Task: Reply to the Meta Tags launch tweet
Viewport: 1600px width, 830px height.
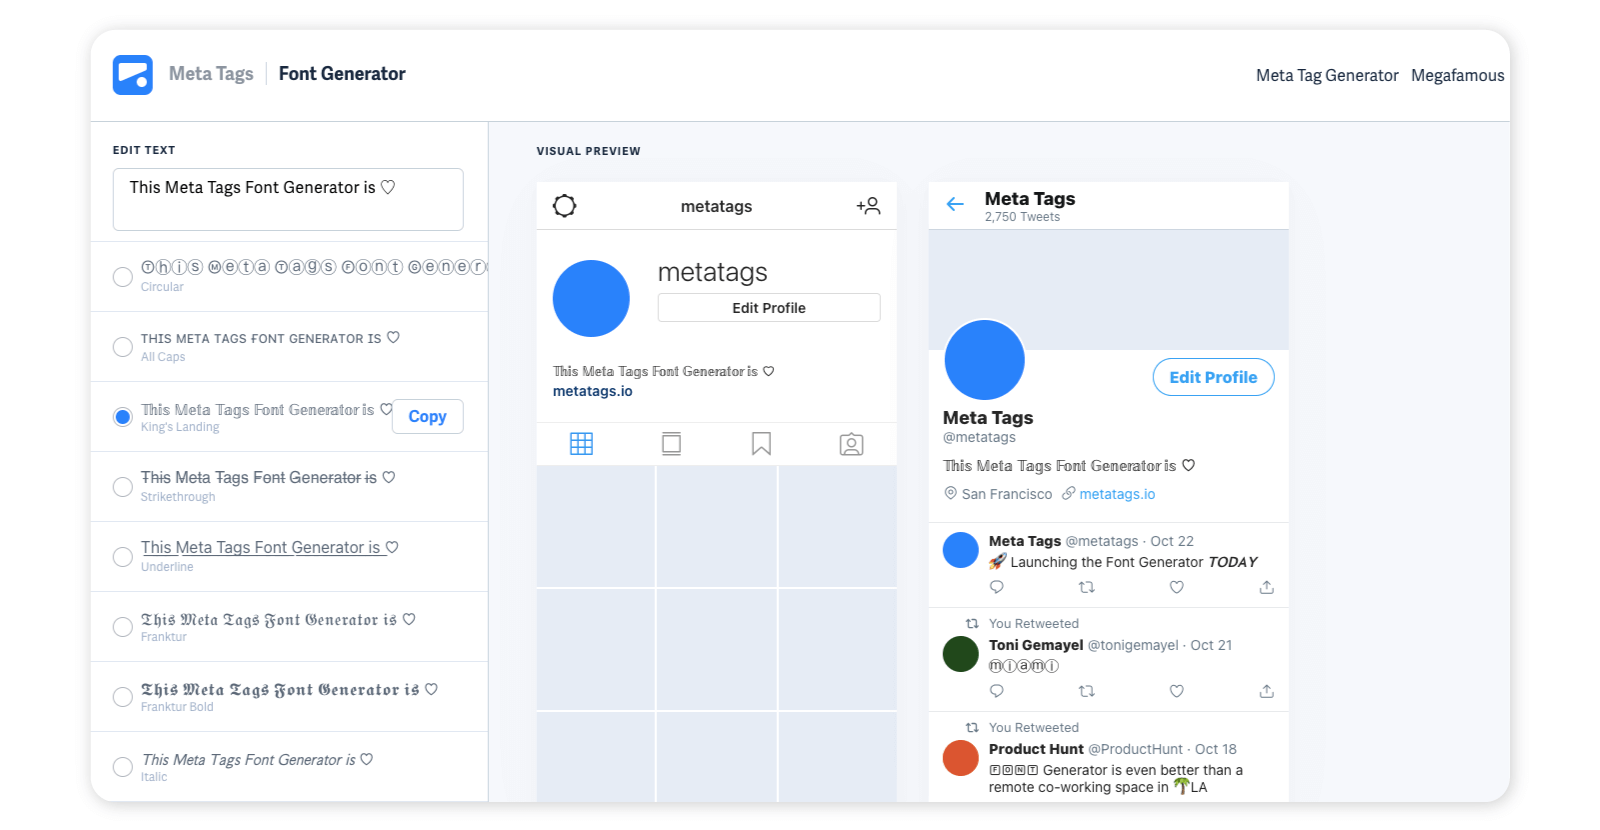Action: click(x=996, y=587)
